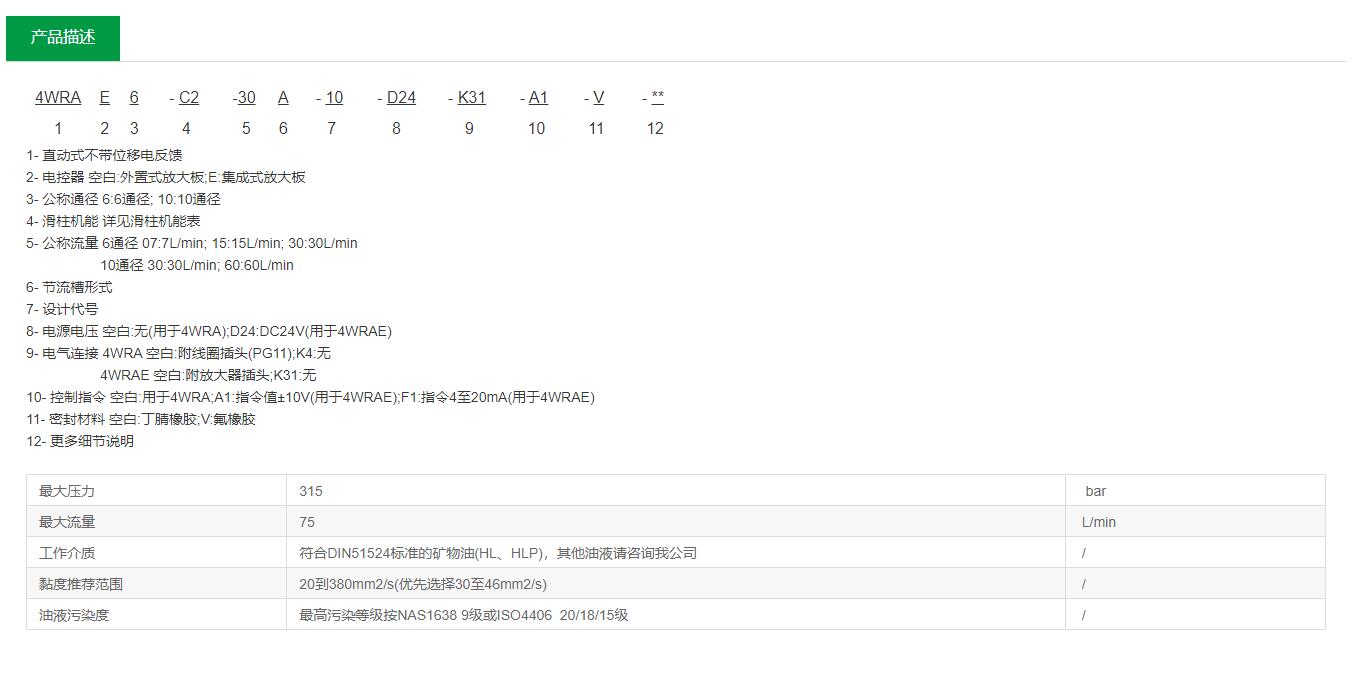Click position number 8 under D24
The height and width of the screenshot is (680, 1358).
(396, 128)
